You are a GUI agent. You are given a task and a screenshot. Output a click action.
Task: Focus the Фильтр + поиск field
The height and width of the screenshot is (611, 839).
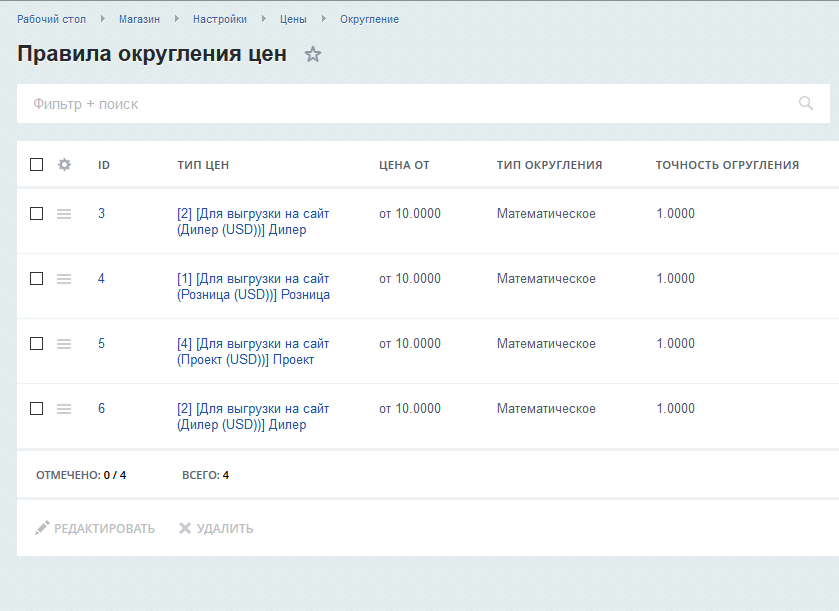pos(400,103)
